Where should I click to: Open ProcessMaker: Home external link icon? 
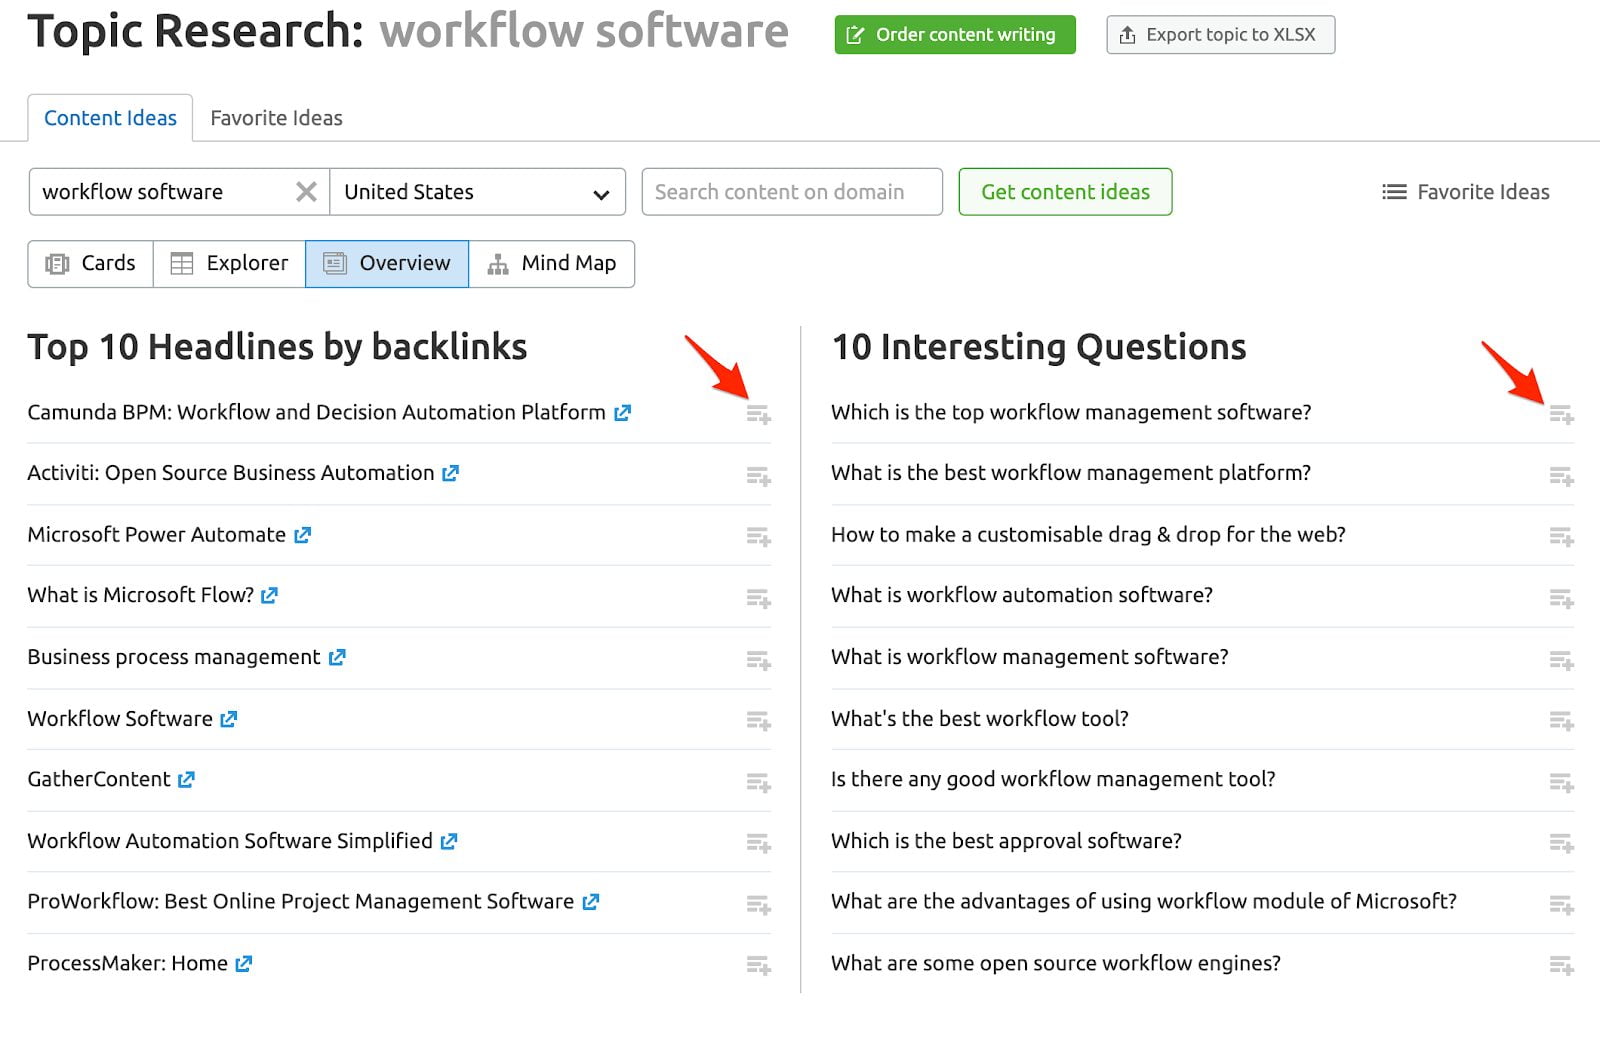(244, 963)
